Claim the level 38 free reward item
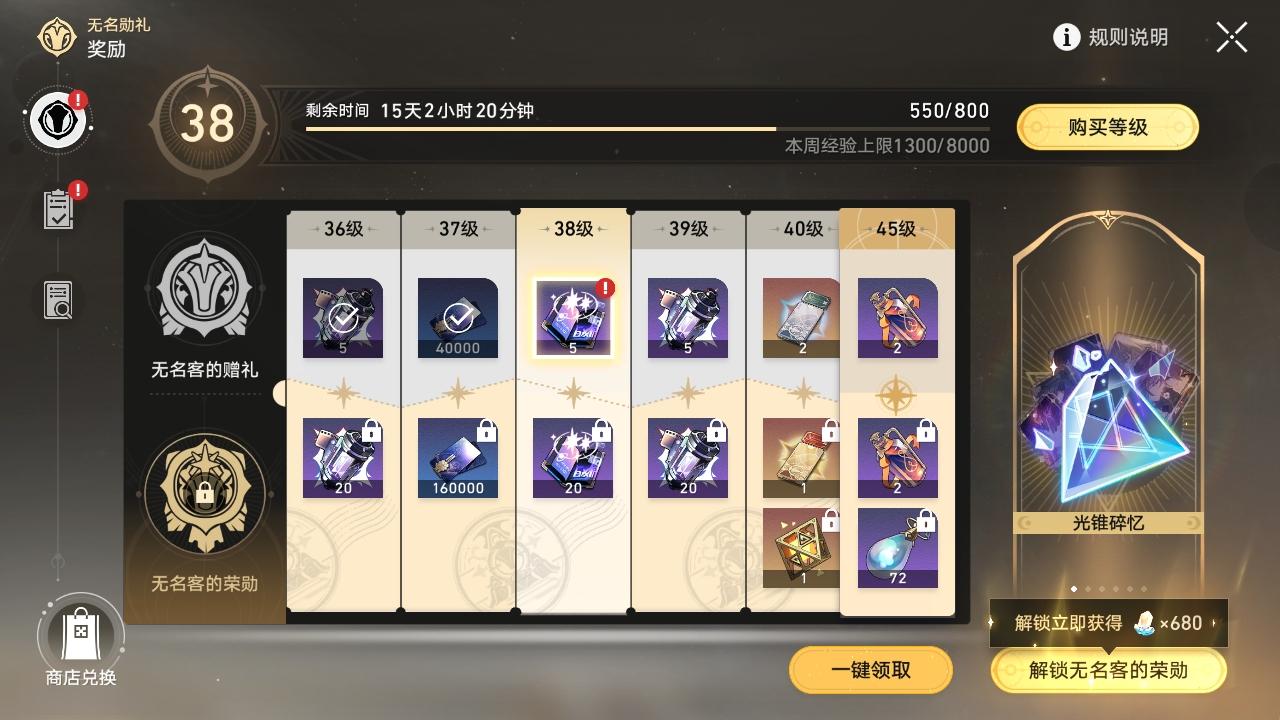 tap(573, 318)
